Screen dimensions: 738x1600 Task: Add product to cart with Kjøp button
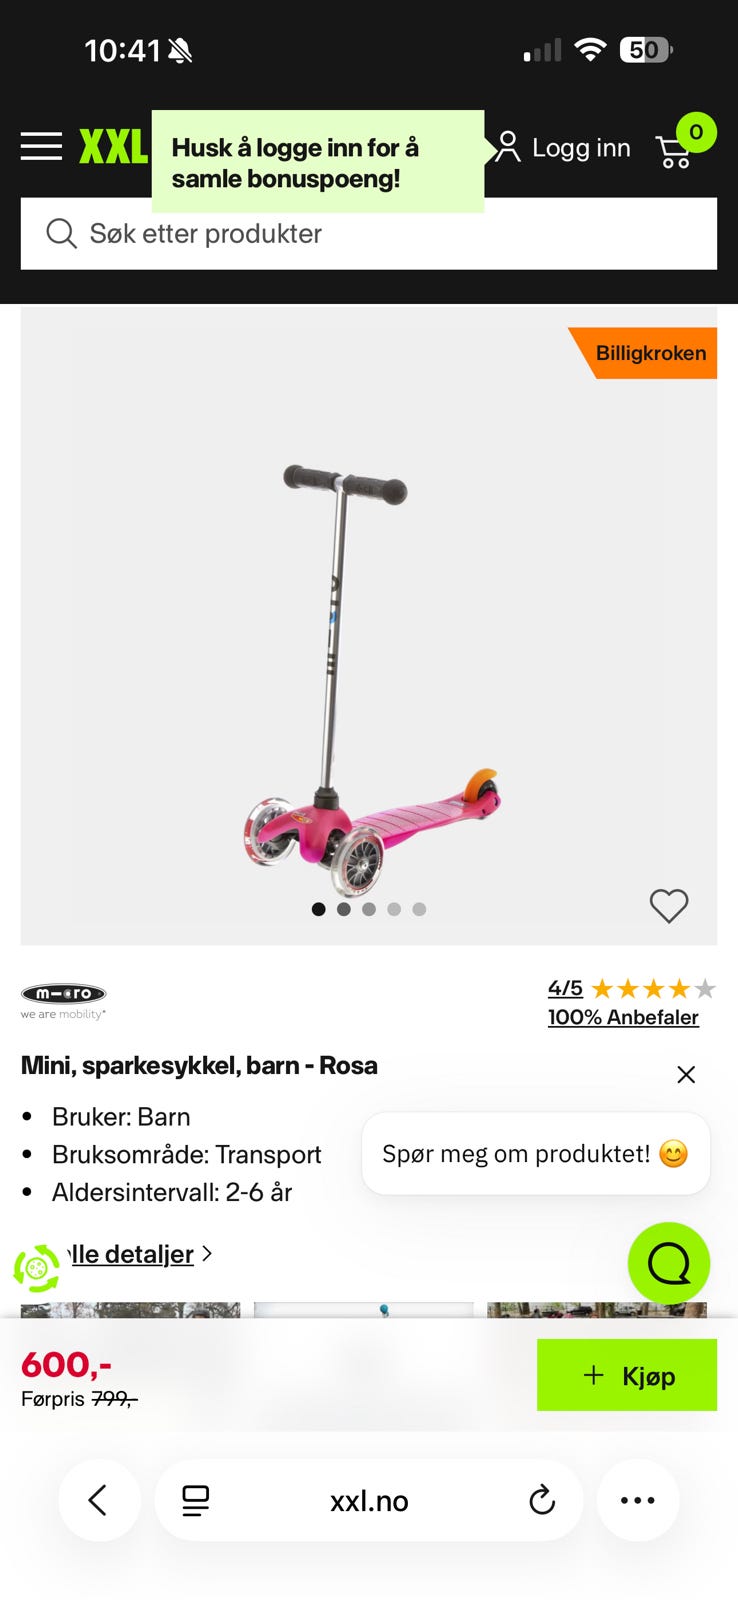(x=627, y=1375)
